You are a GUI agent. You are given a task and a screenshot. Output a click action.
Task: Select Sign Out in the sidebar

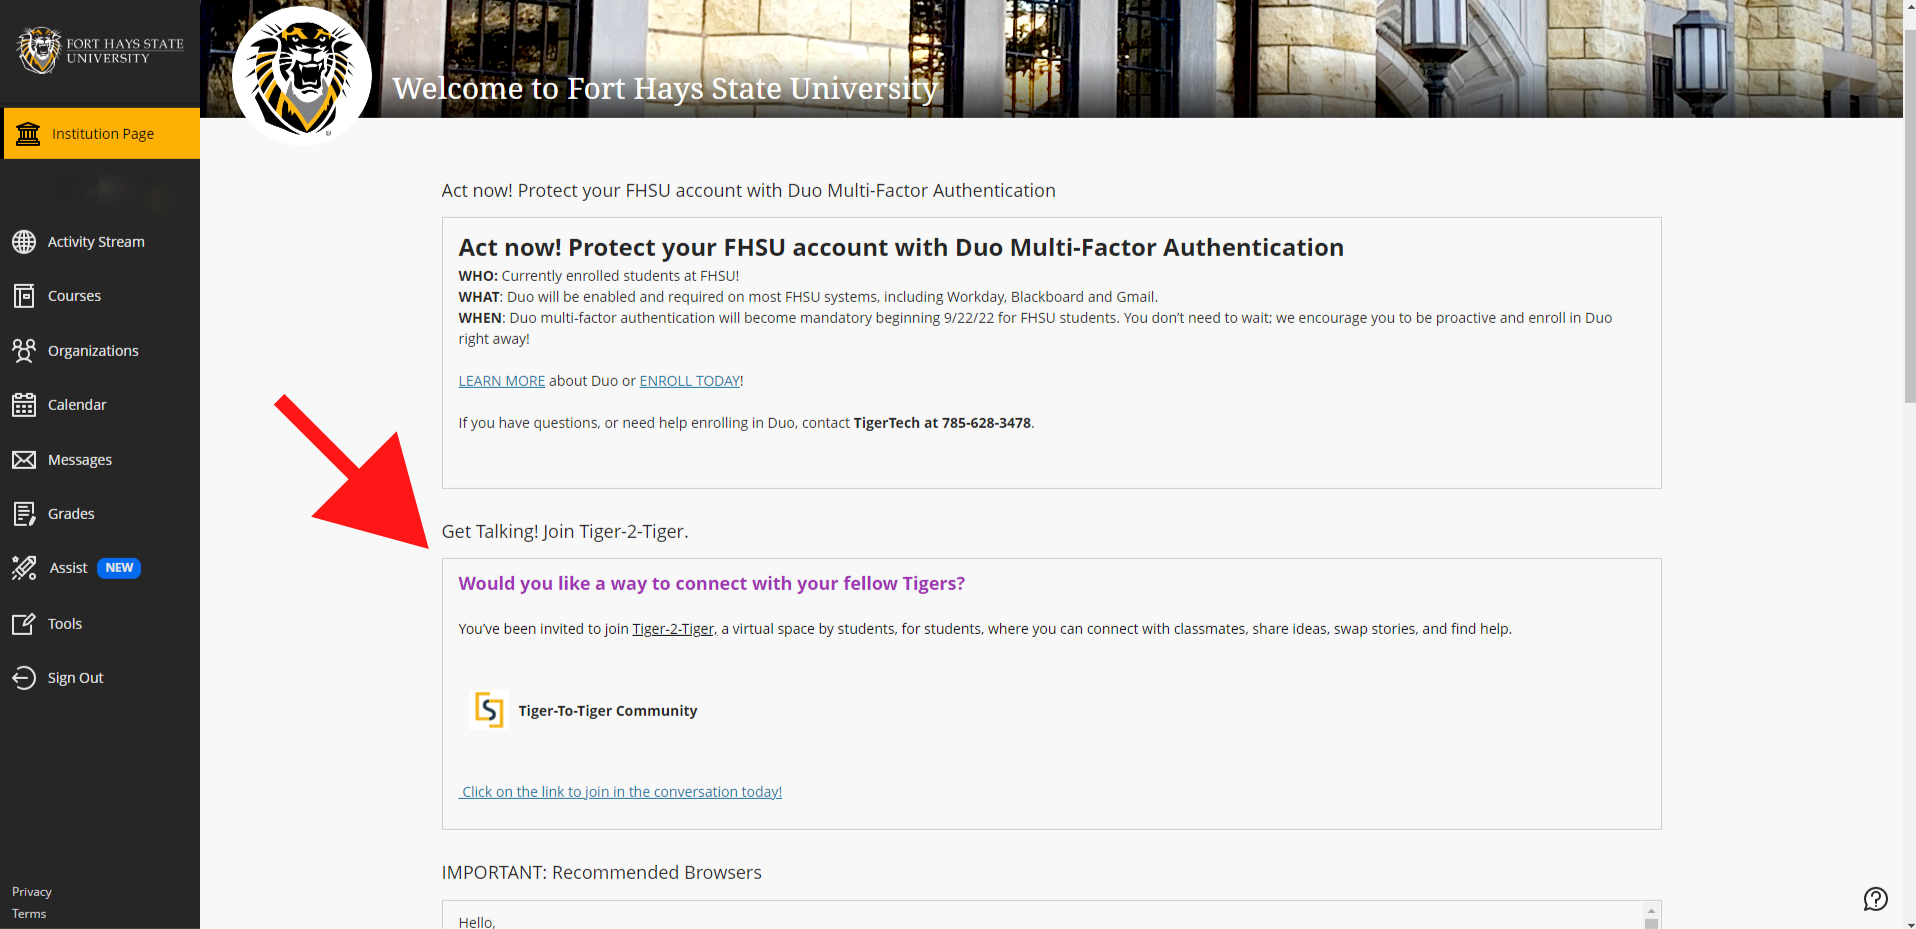76,678
